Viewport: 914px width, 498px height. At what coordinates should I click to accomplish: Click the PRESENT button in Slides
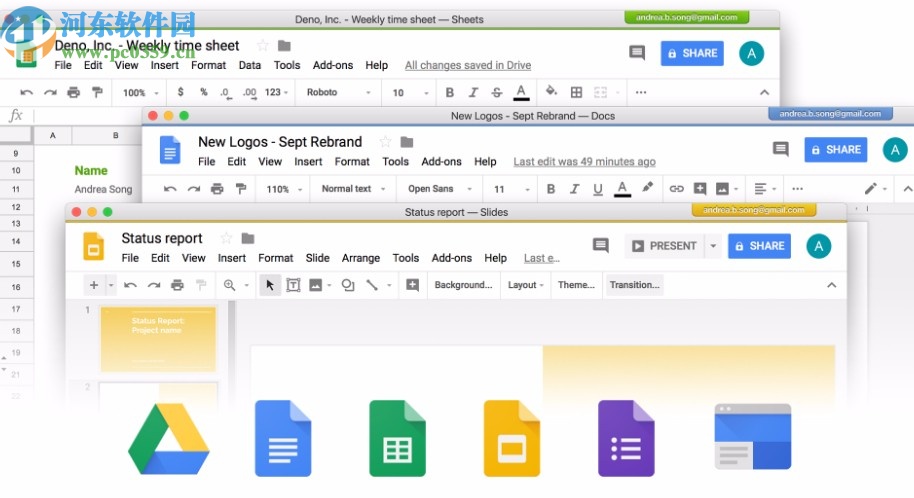(x=665, y=246)
